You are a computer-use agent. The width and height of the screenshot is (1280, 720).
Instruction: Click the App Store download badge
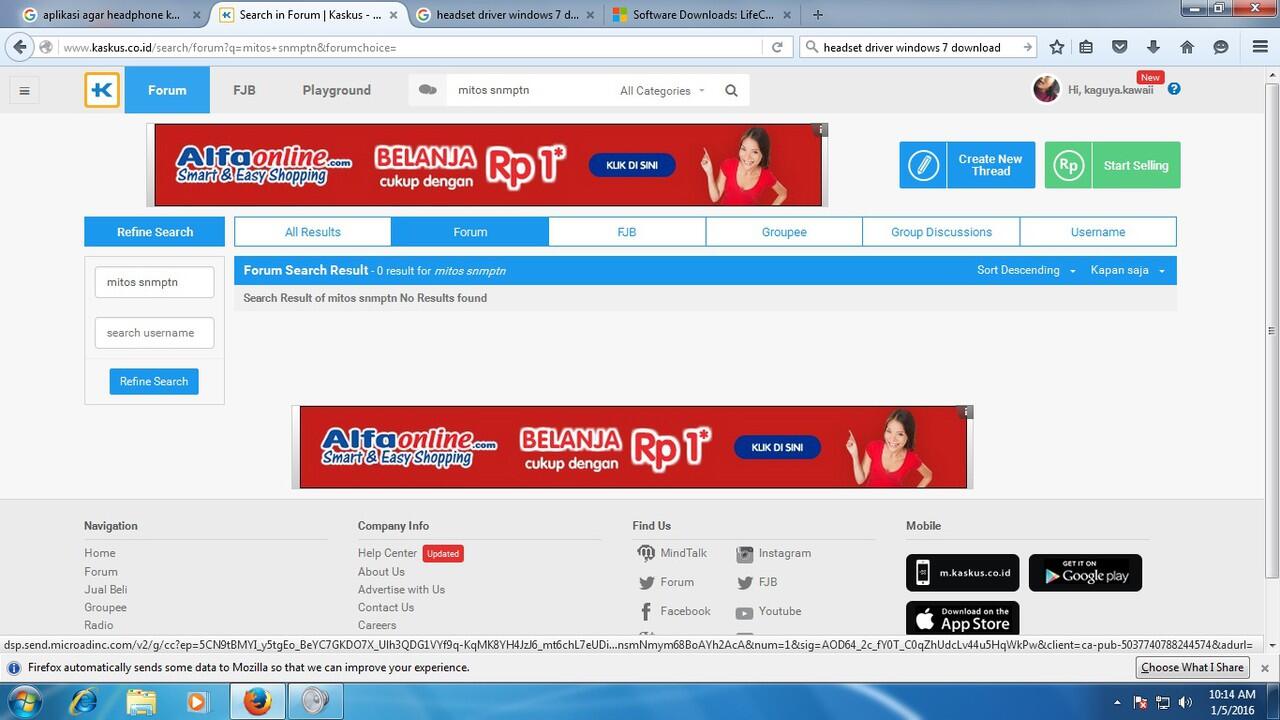(x=963, y=618)
